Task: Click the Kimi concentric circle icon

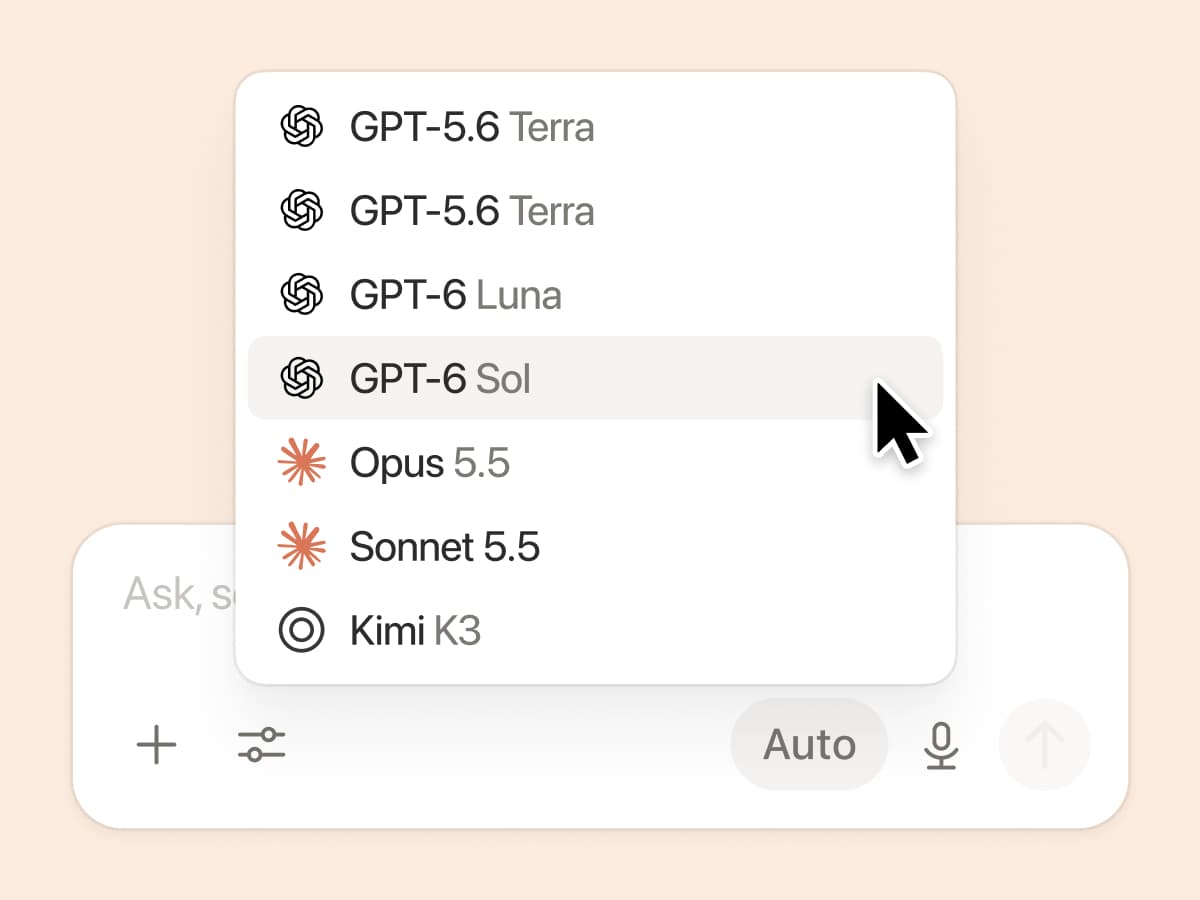Action: pyautogui.click(x=301, y=631)
